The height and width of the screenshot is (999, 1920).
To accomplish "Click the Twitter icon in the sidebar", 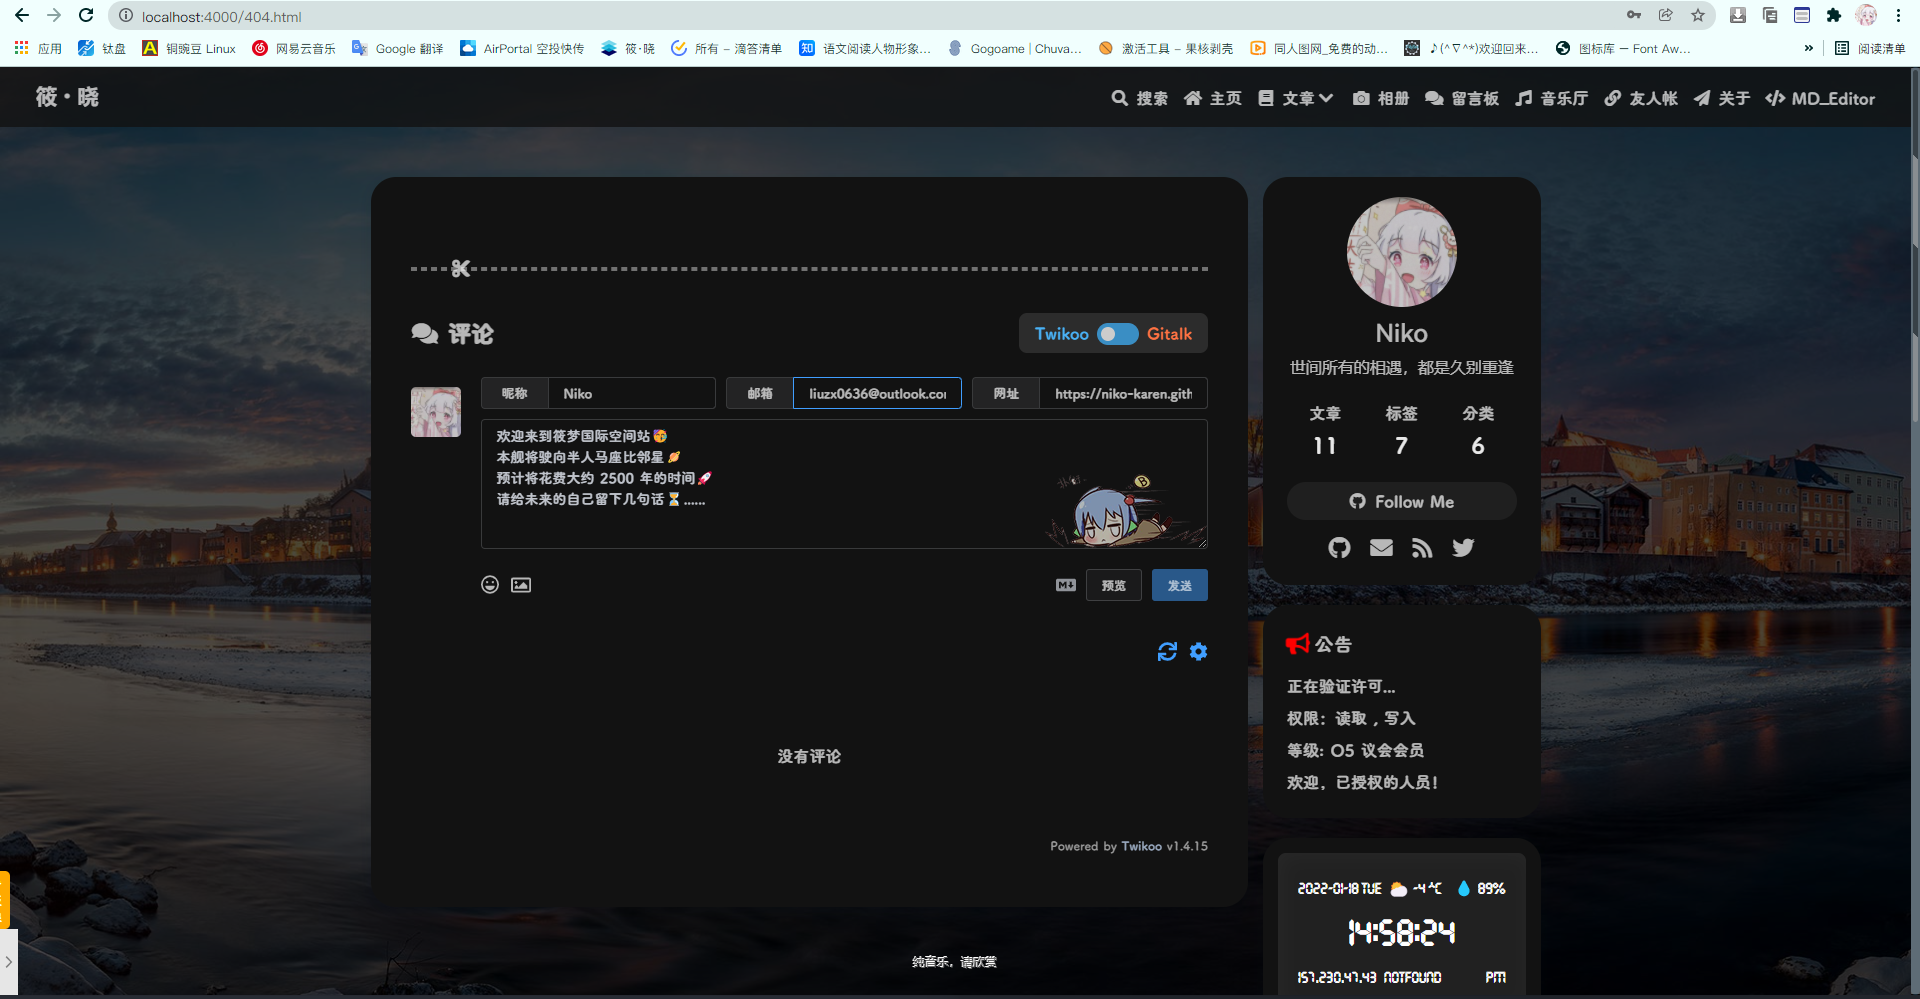I will pyautogui.click(x=1463, y=547).
